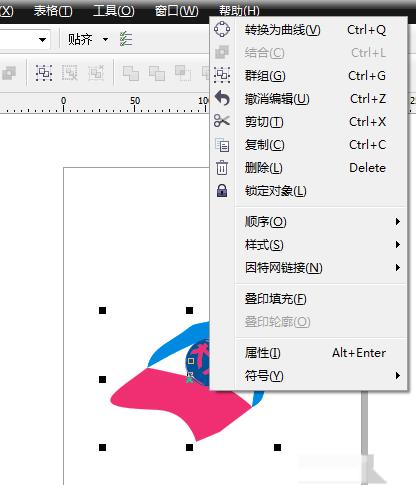Click the green checklist snap options icon
The height and width of the screenshot is (485, 416).
[x=126, y=39]
